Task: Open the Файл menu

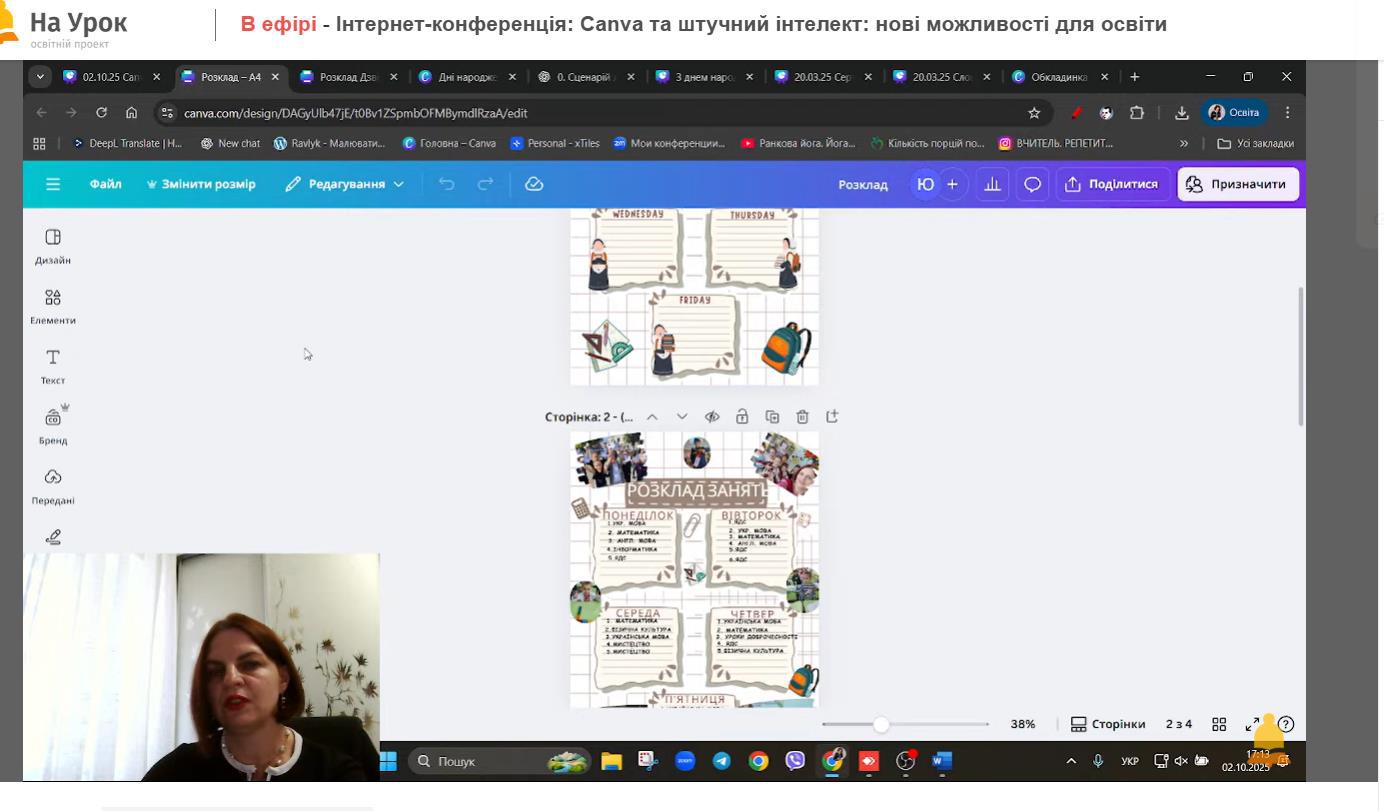Action: click(105, 184)
